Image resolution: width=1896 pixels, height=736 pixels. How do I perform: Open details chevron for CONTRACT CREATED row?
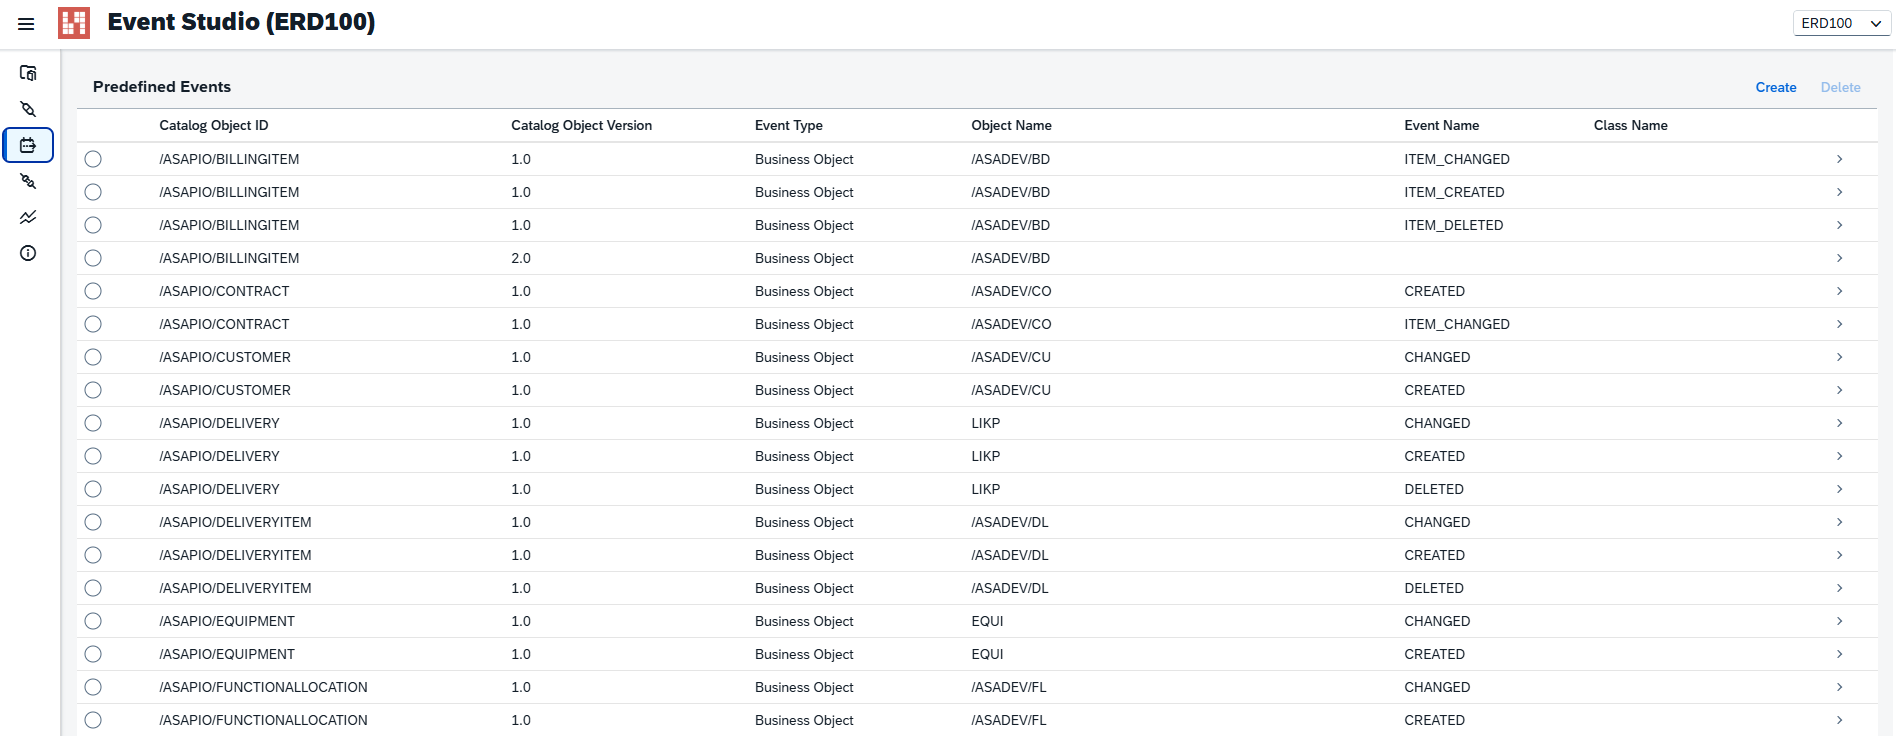(x=1839, y=291)
